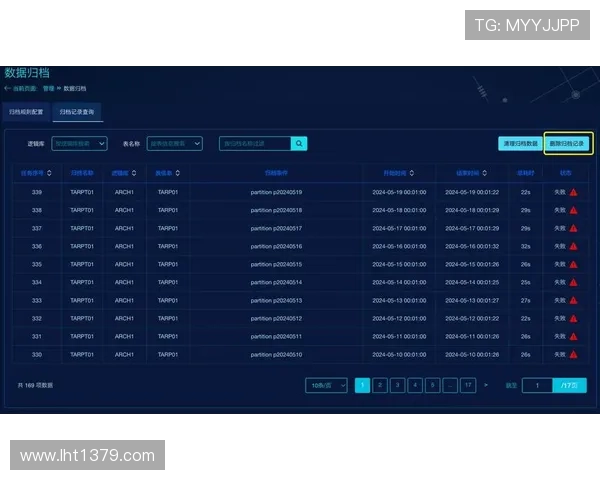Click the red warning icon in row 333

[x=574, y=301]
